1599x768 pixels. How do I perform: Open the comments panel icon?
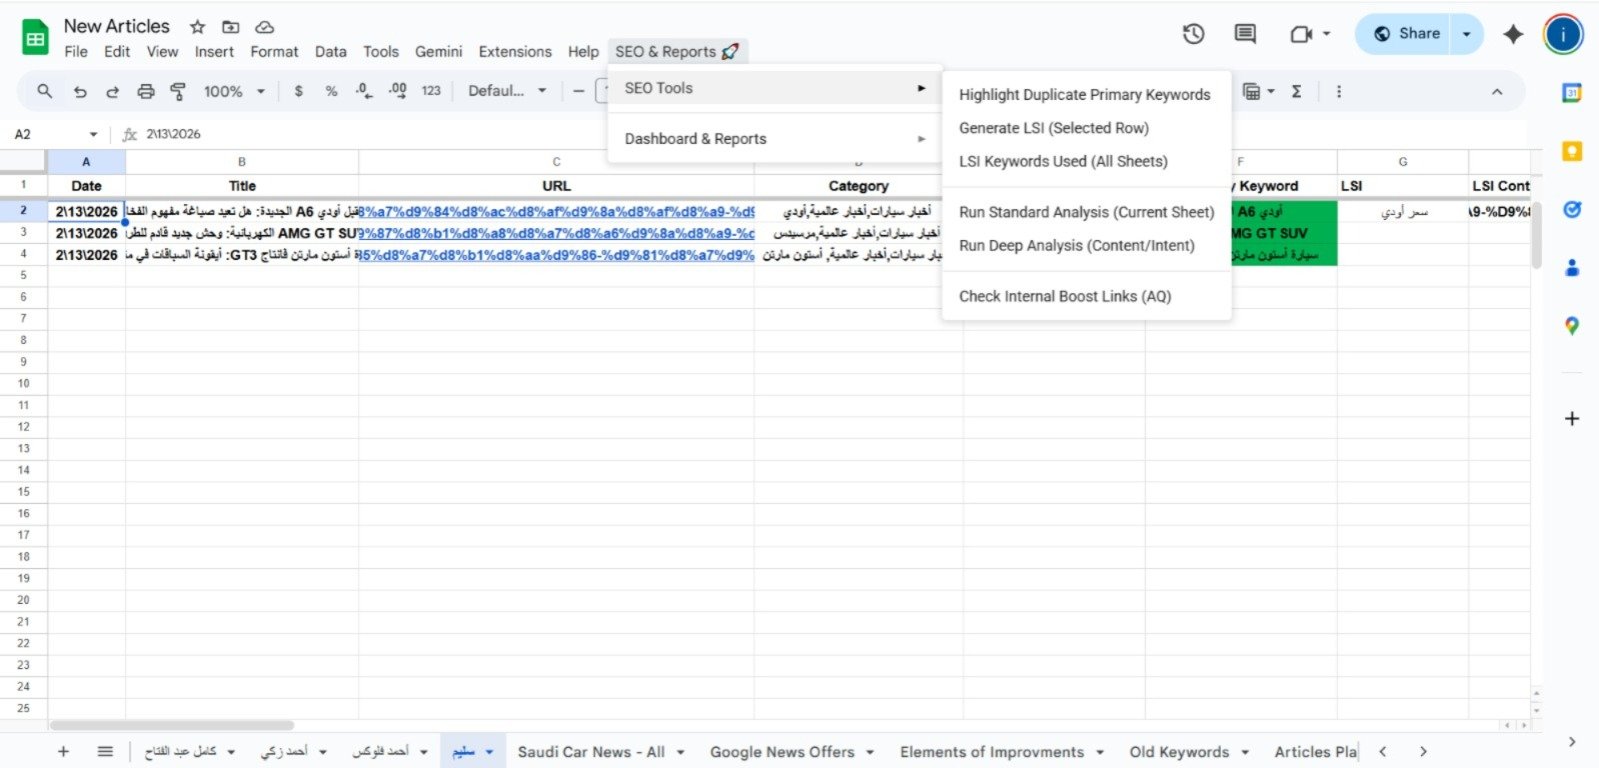point(1245,34)
